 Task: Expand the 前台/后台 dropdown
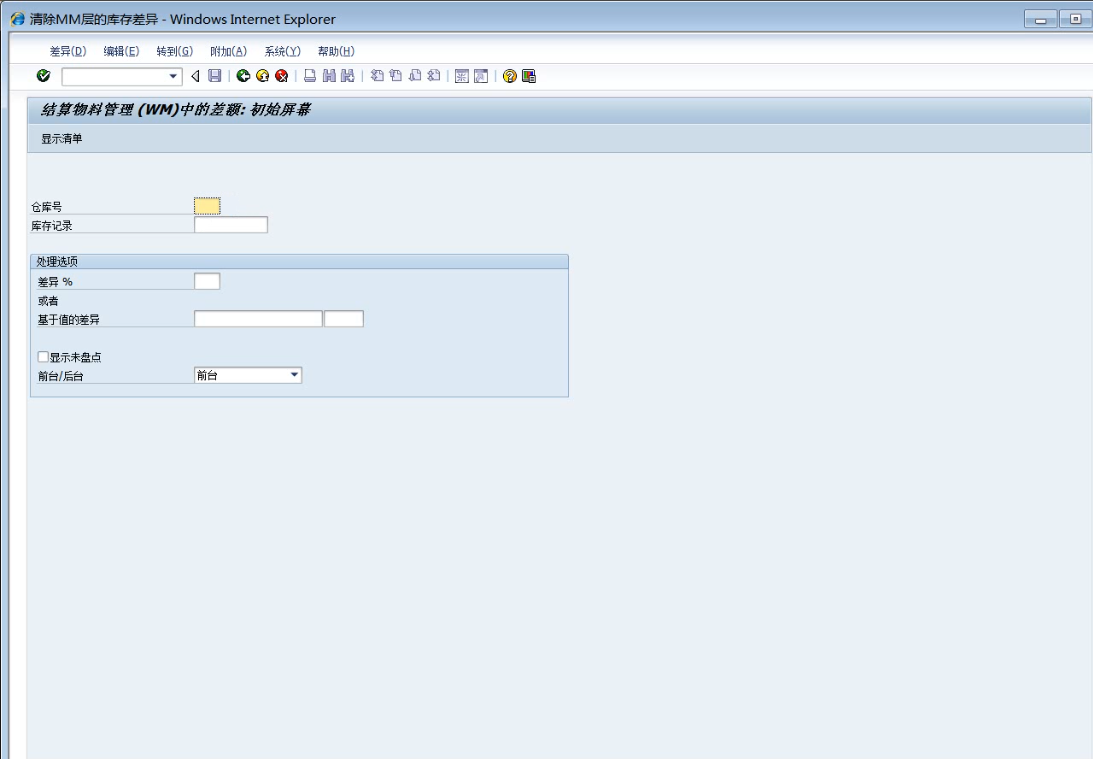(x=294, y=375)
